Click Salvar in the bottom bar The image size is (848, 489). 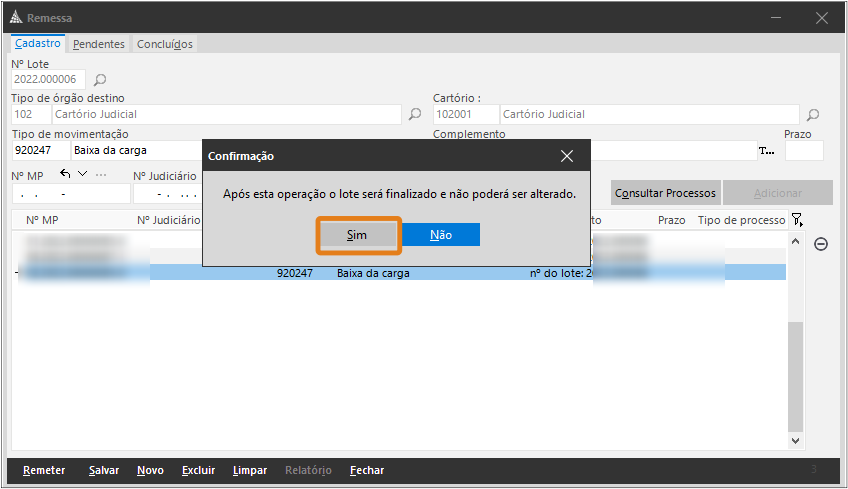[104, 471]
